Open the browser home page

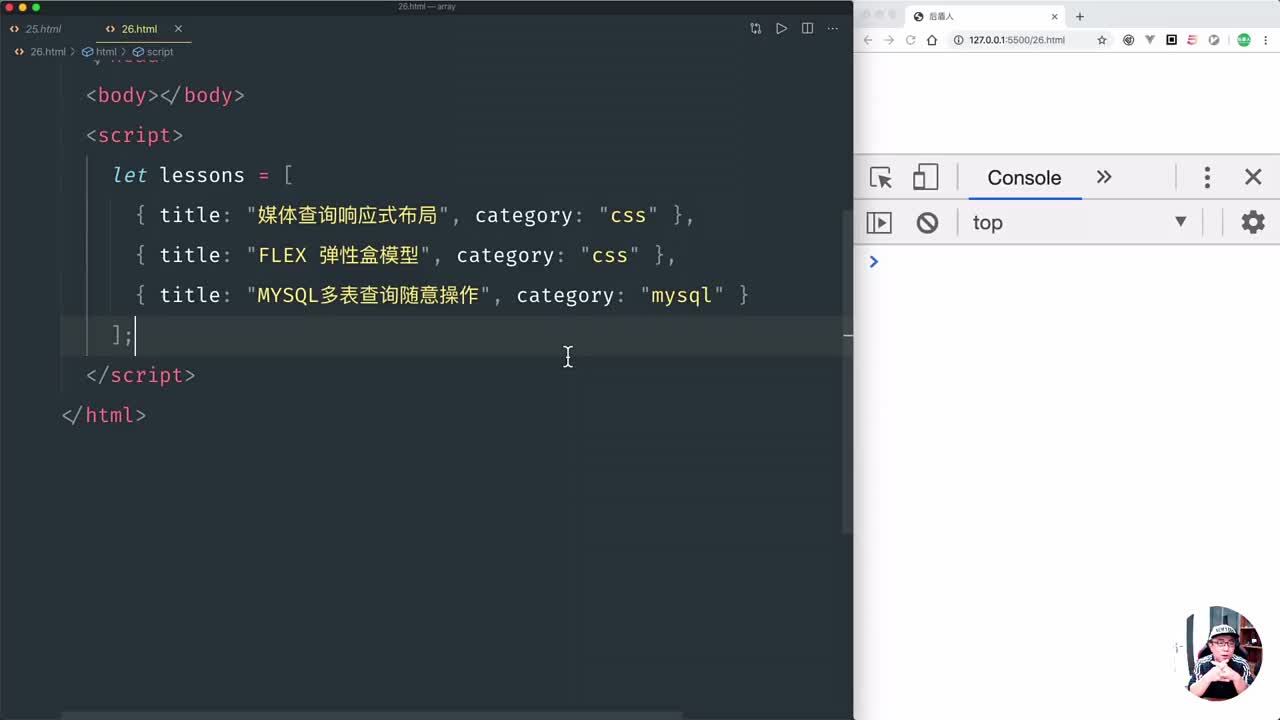pos(932,40)
